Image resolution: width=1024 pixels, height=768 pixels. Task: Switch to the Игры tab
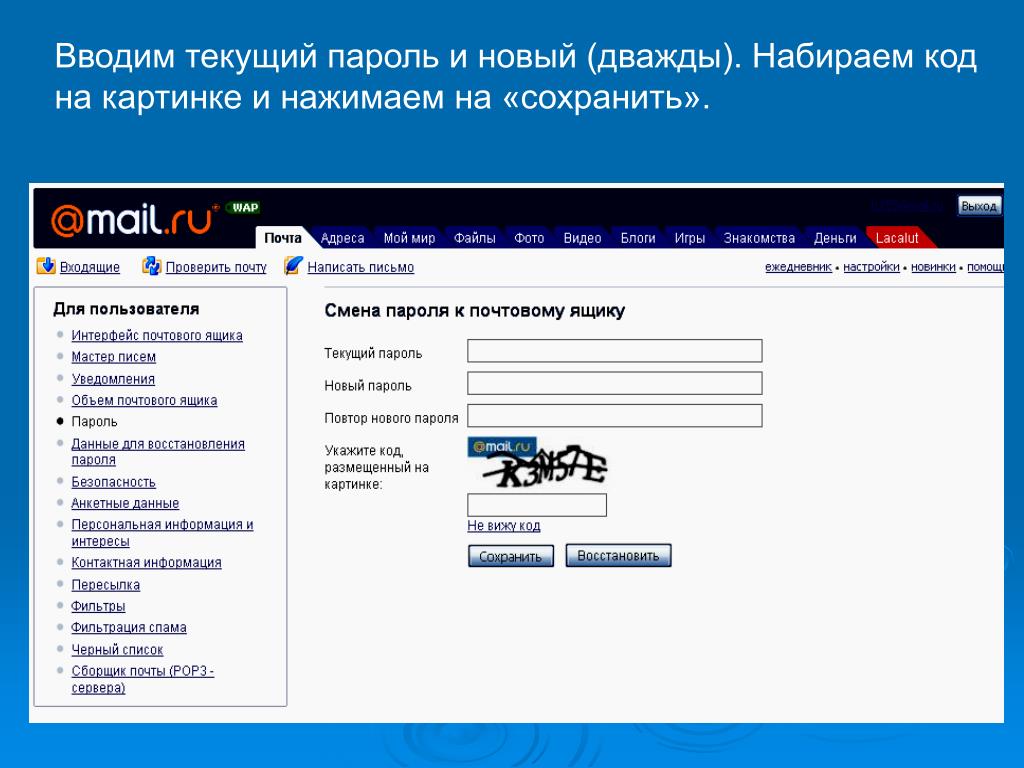coord(690,238)
